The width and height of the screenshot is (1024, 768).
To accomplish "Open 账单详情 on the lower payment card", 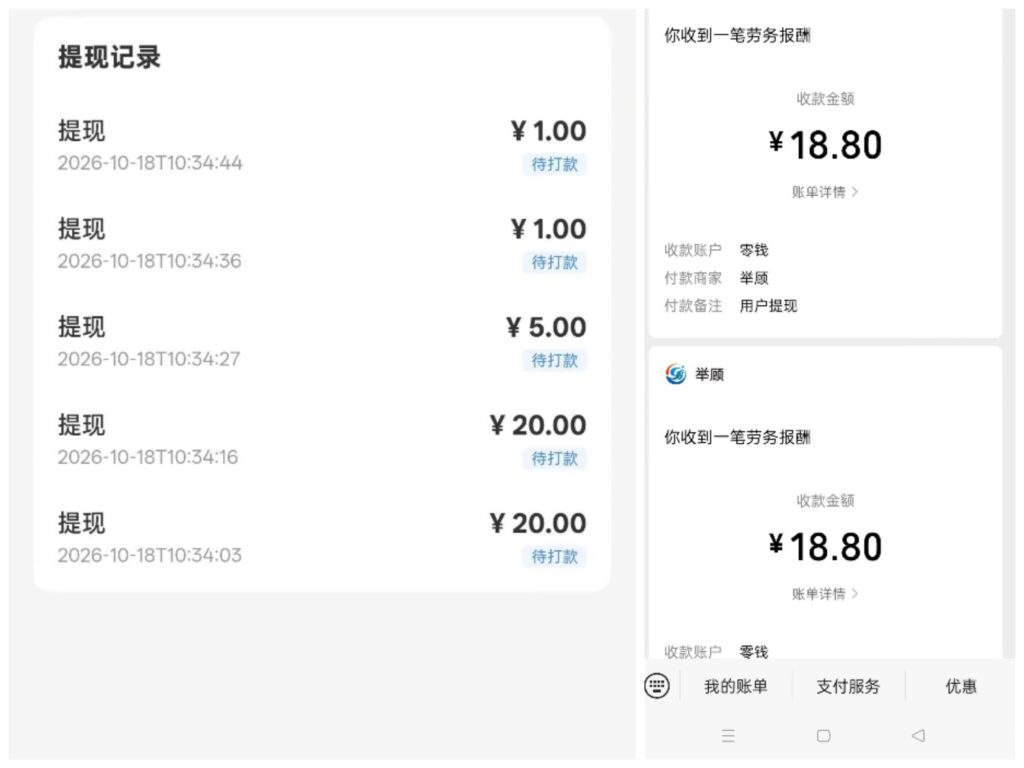I will click(x=825, y=594).
